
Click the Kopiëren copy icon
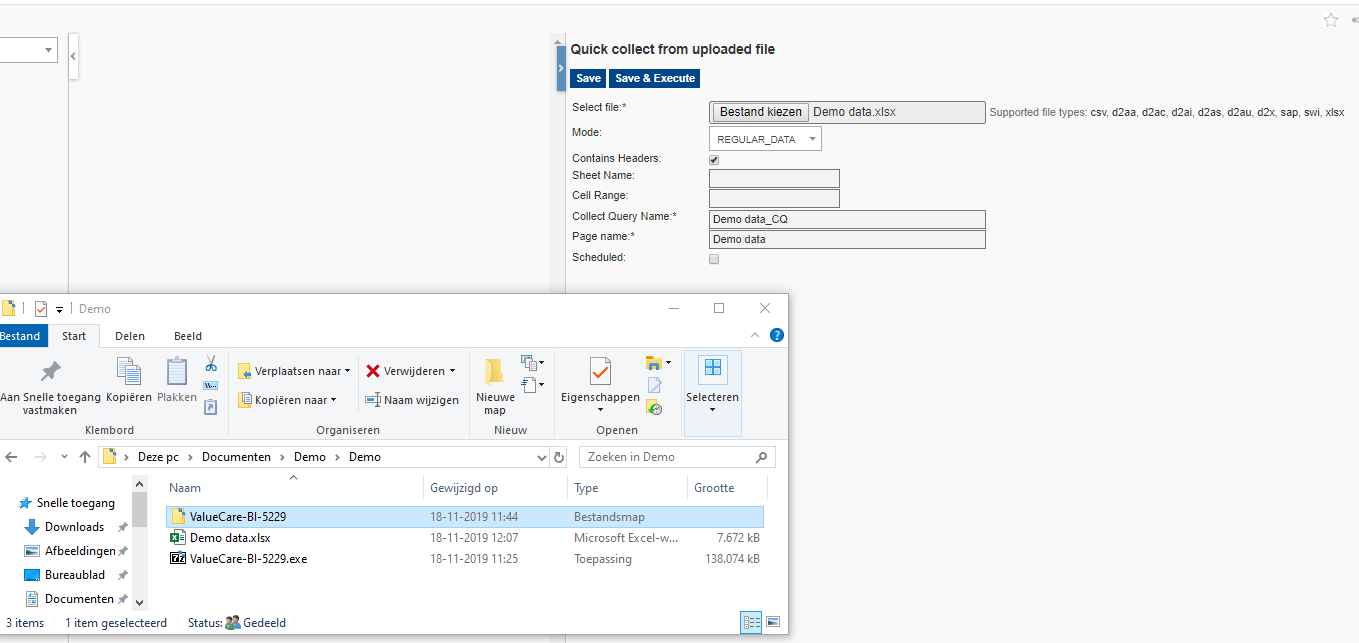pos(128,381)
